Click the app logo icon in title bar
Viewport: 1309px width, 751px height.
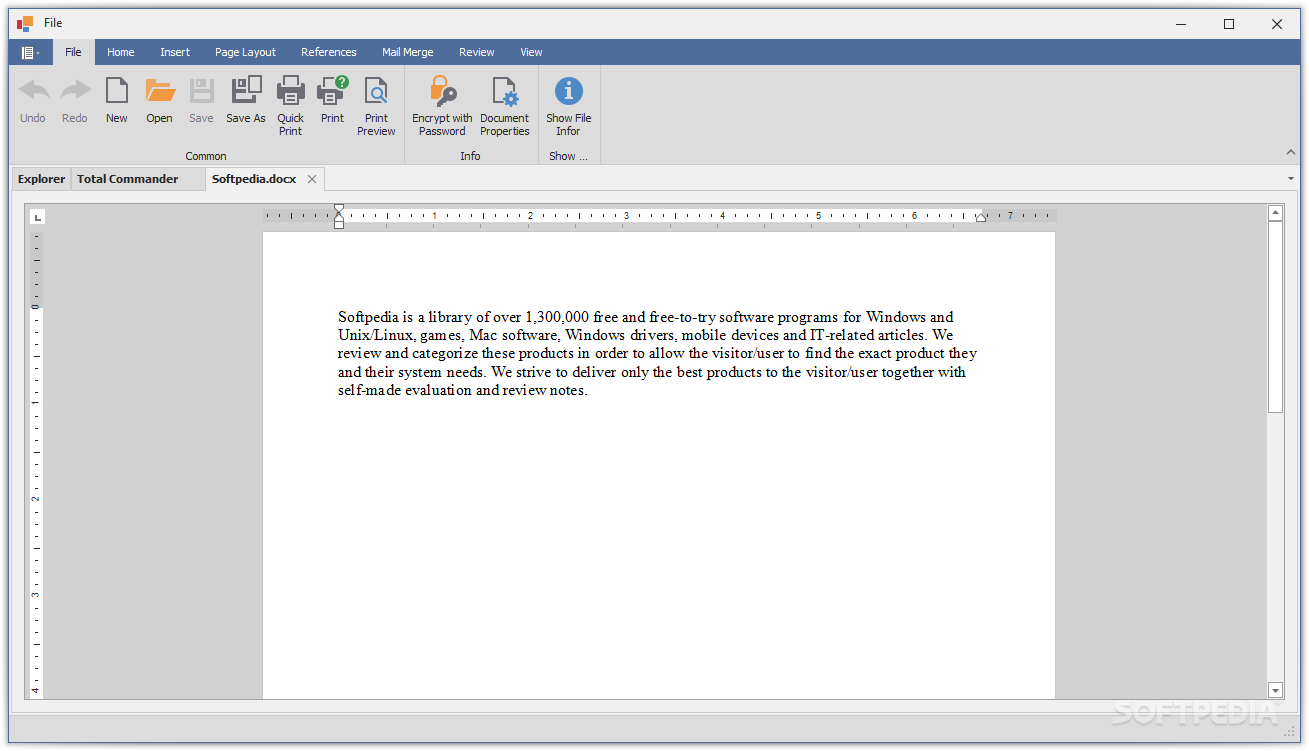(x=25, y=24)
